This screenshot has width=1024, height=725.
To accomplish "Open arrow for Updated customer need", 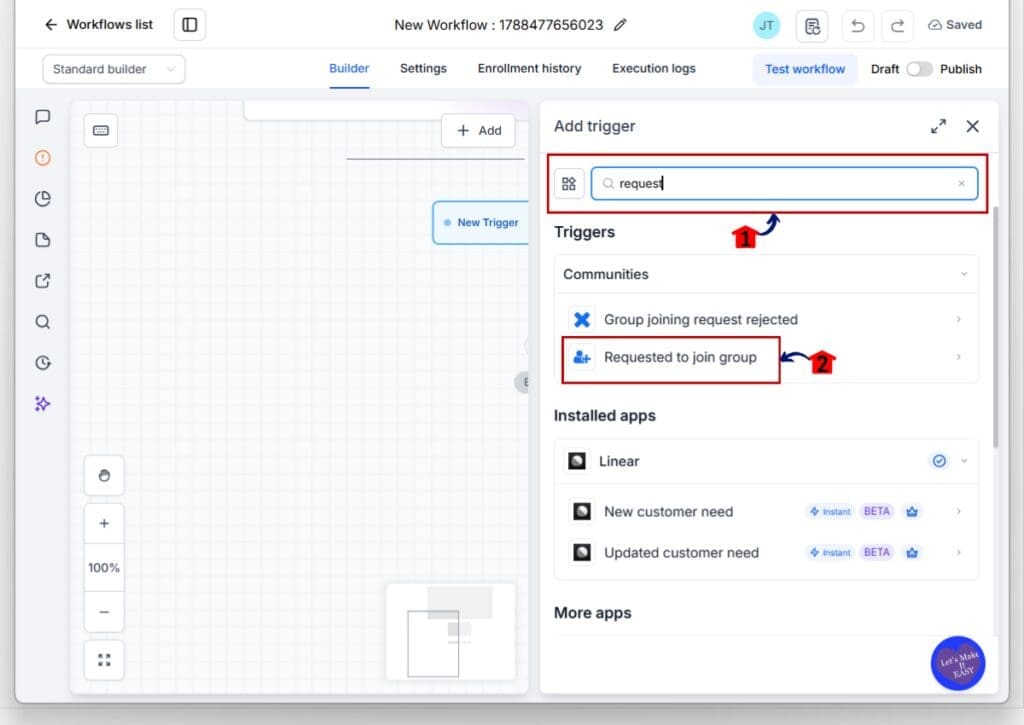I will point(959,553).
